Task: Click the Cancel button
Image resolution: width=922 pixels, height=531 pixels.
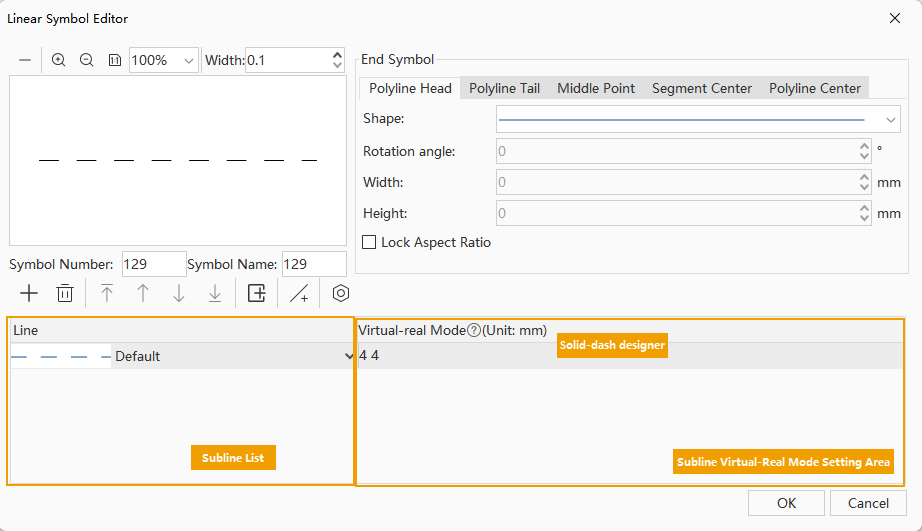Action: tap(868, 503)
